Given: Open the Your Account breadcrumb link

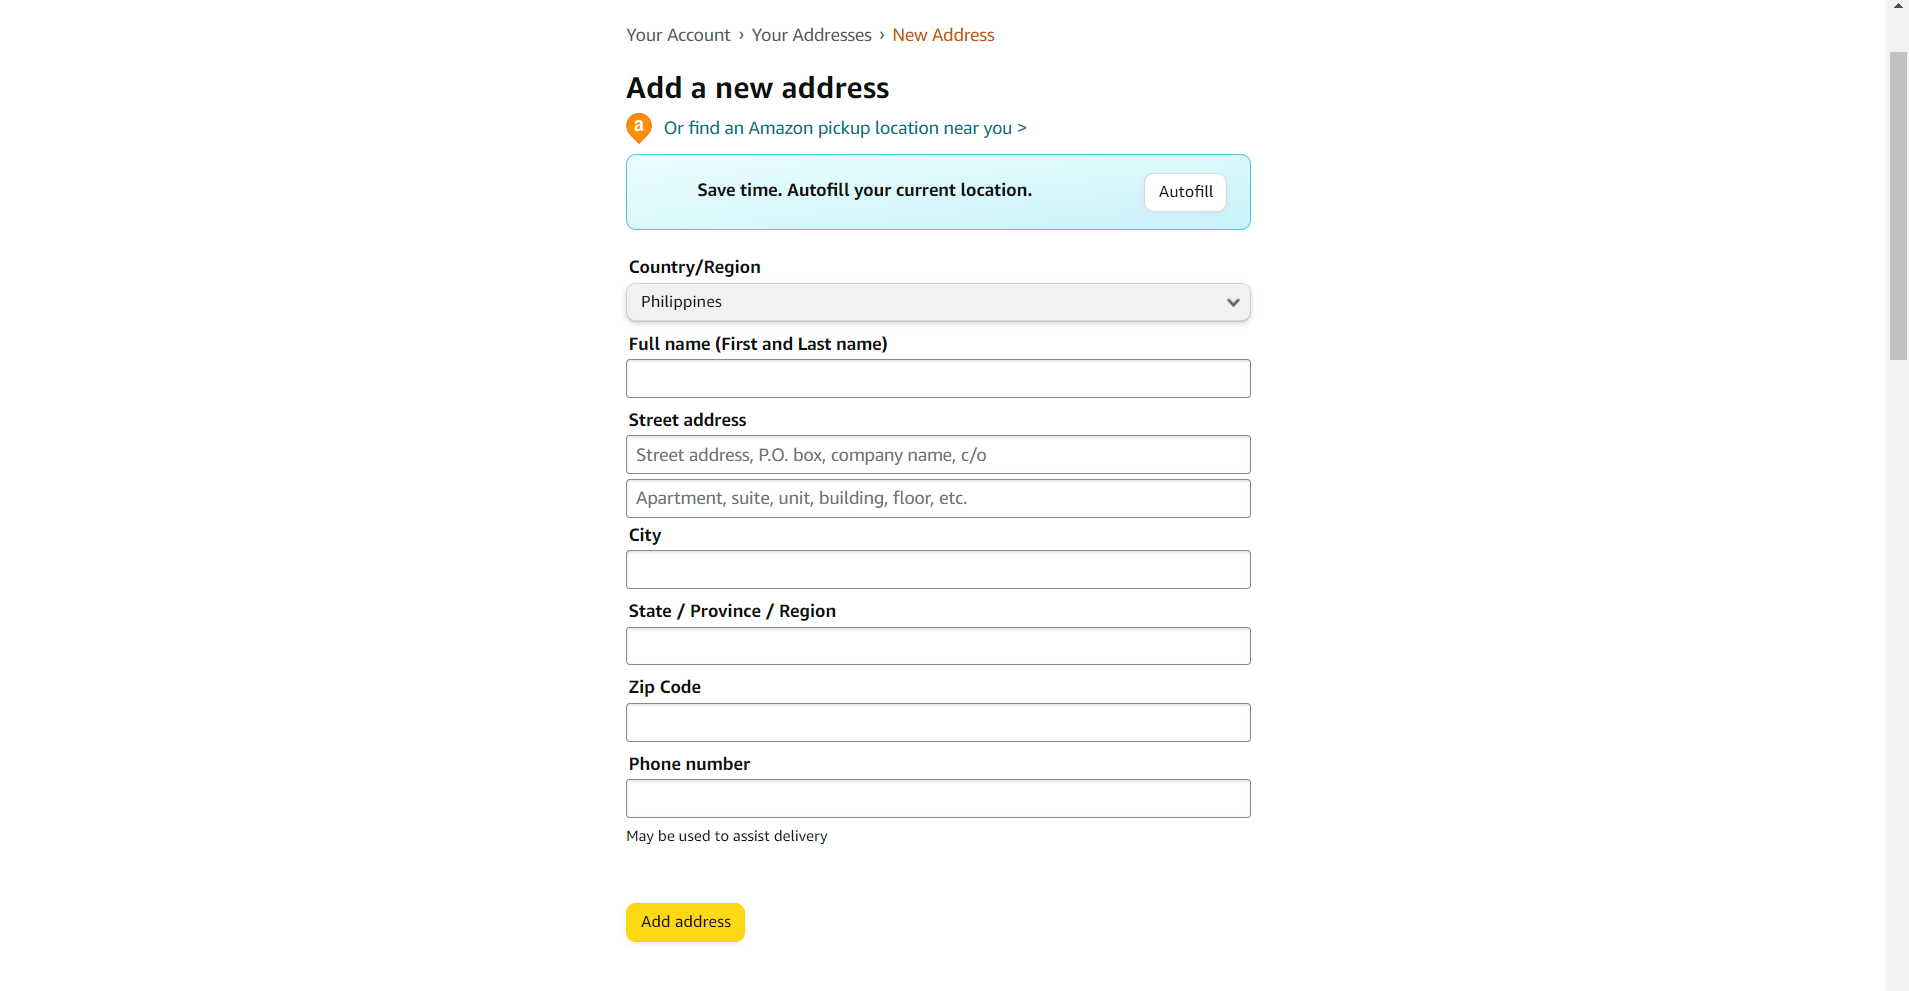Looking at the screenshot, I should point(678,35).
